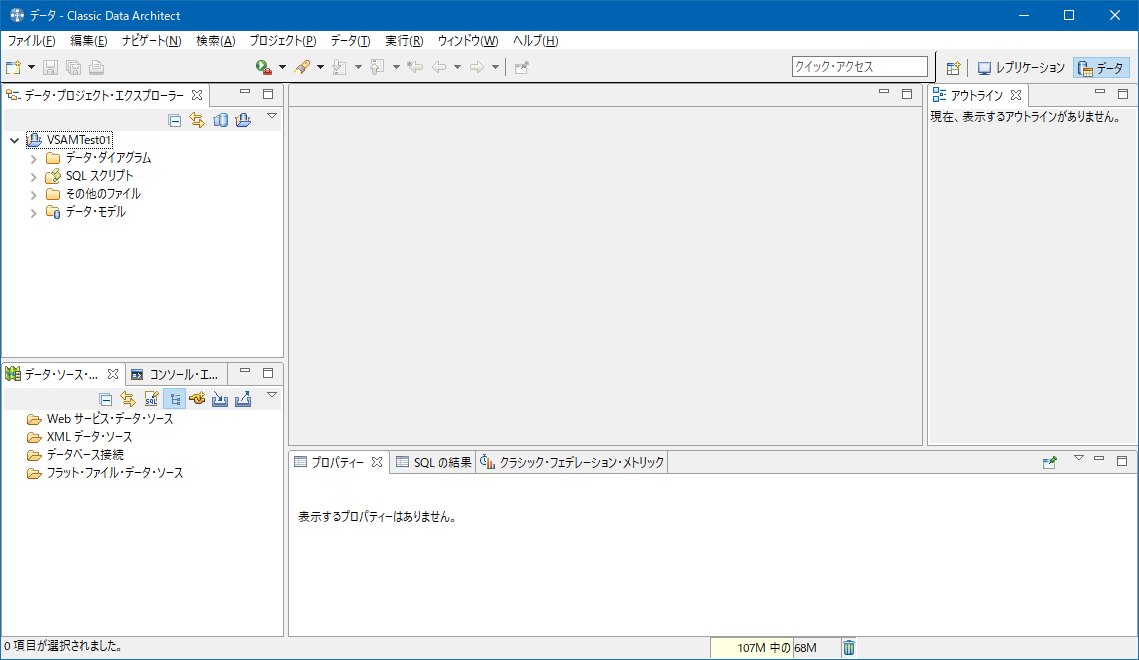This screenshot has height=660, width=1139.
Task: Open the New wizard dropdown arrow
Action: pyautogui.click(x=31, y=68)
